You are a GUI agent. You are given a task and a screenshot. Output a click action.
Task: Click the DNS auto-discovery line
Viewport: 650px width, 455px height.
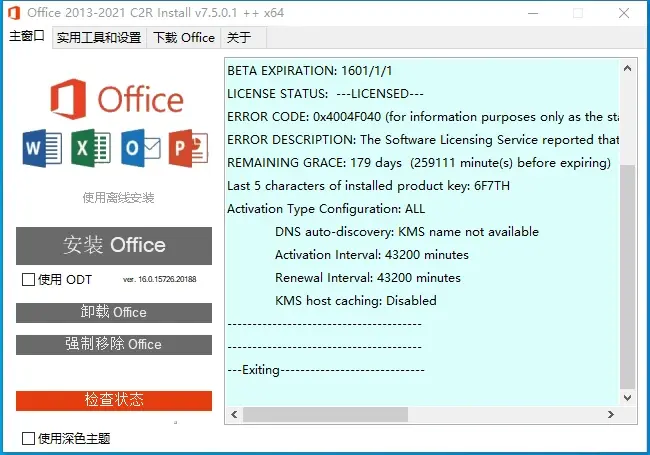(407, 232)
